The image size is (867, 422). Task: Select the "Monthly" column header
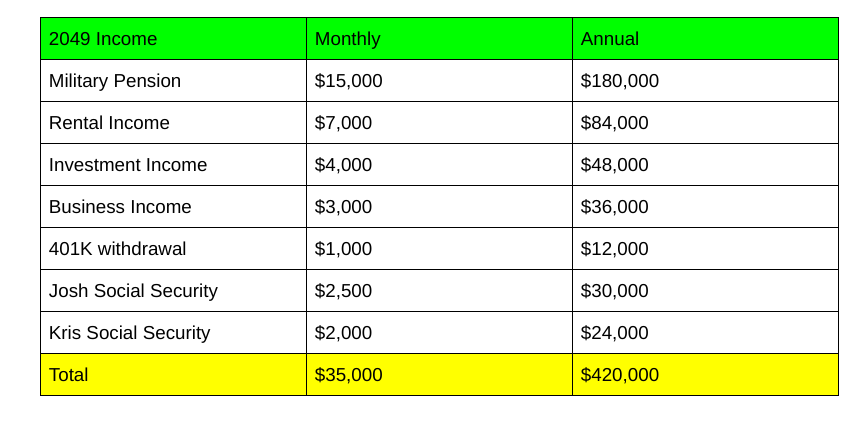pyautogui.click(x=348, y=39)
